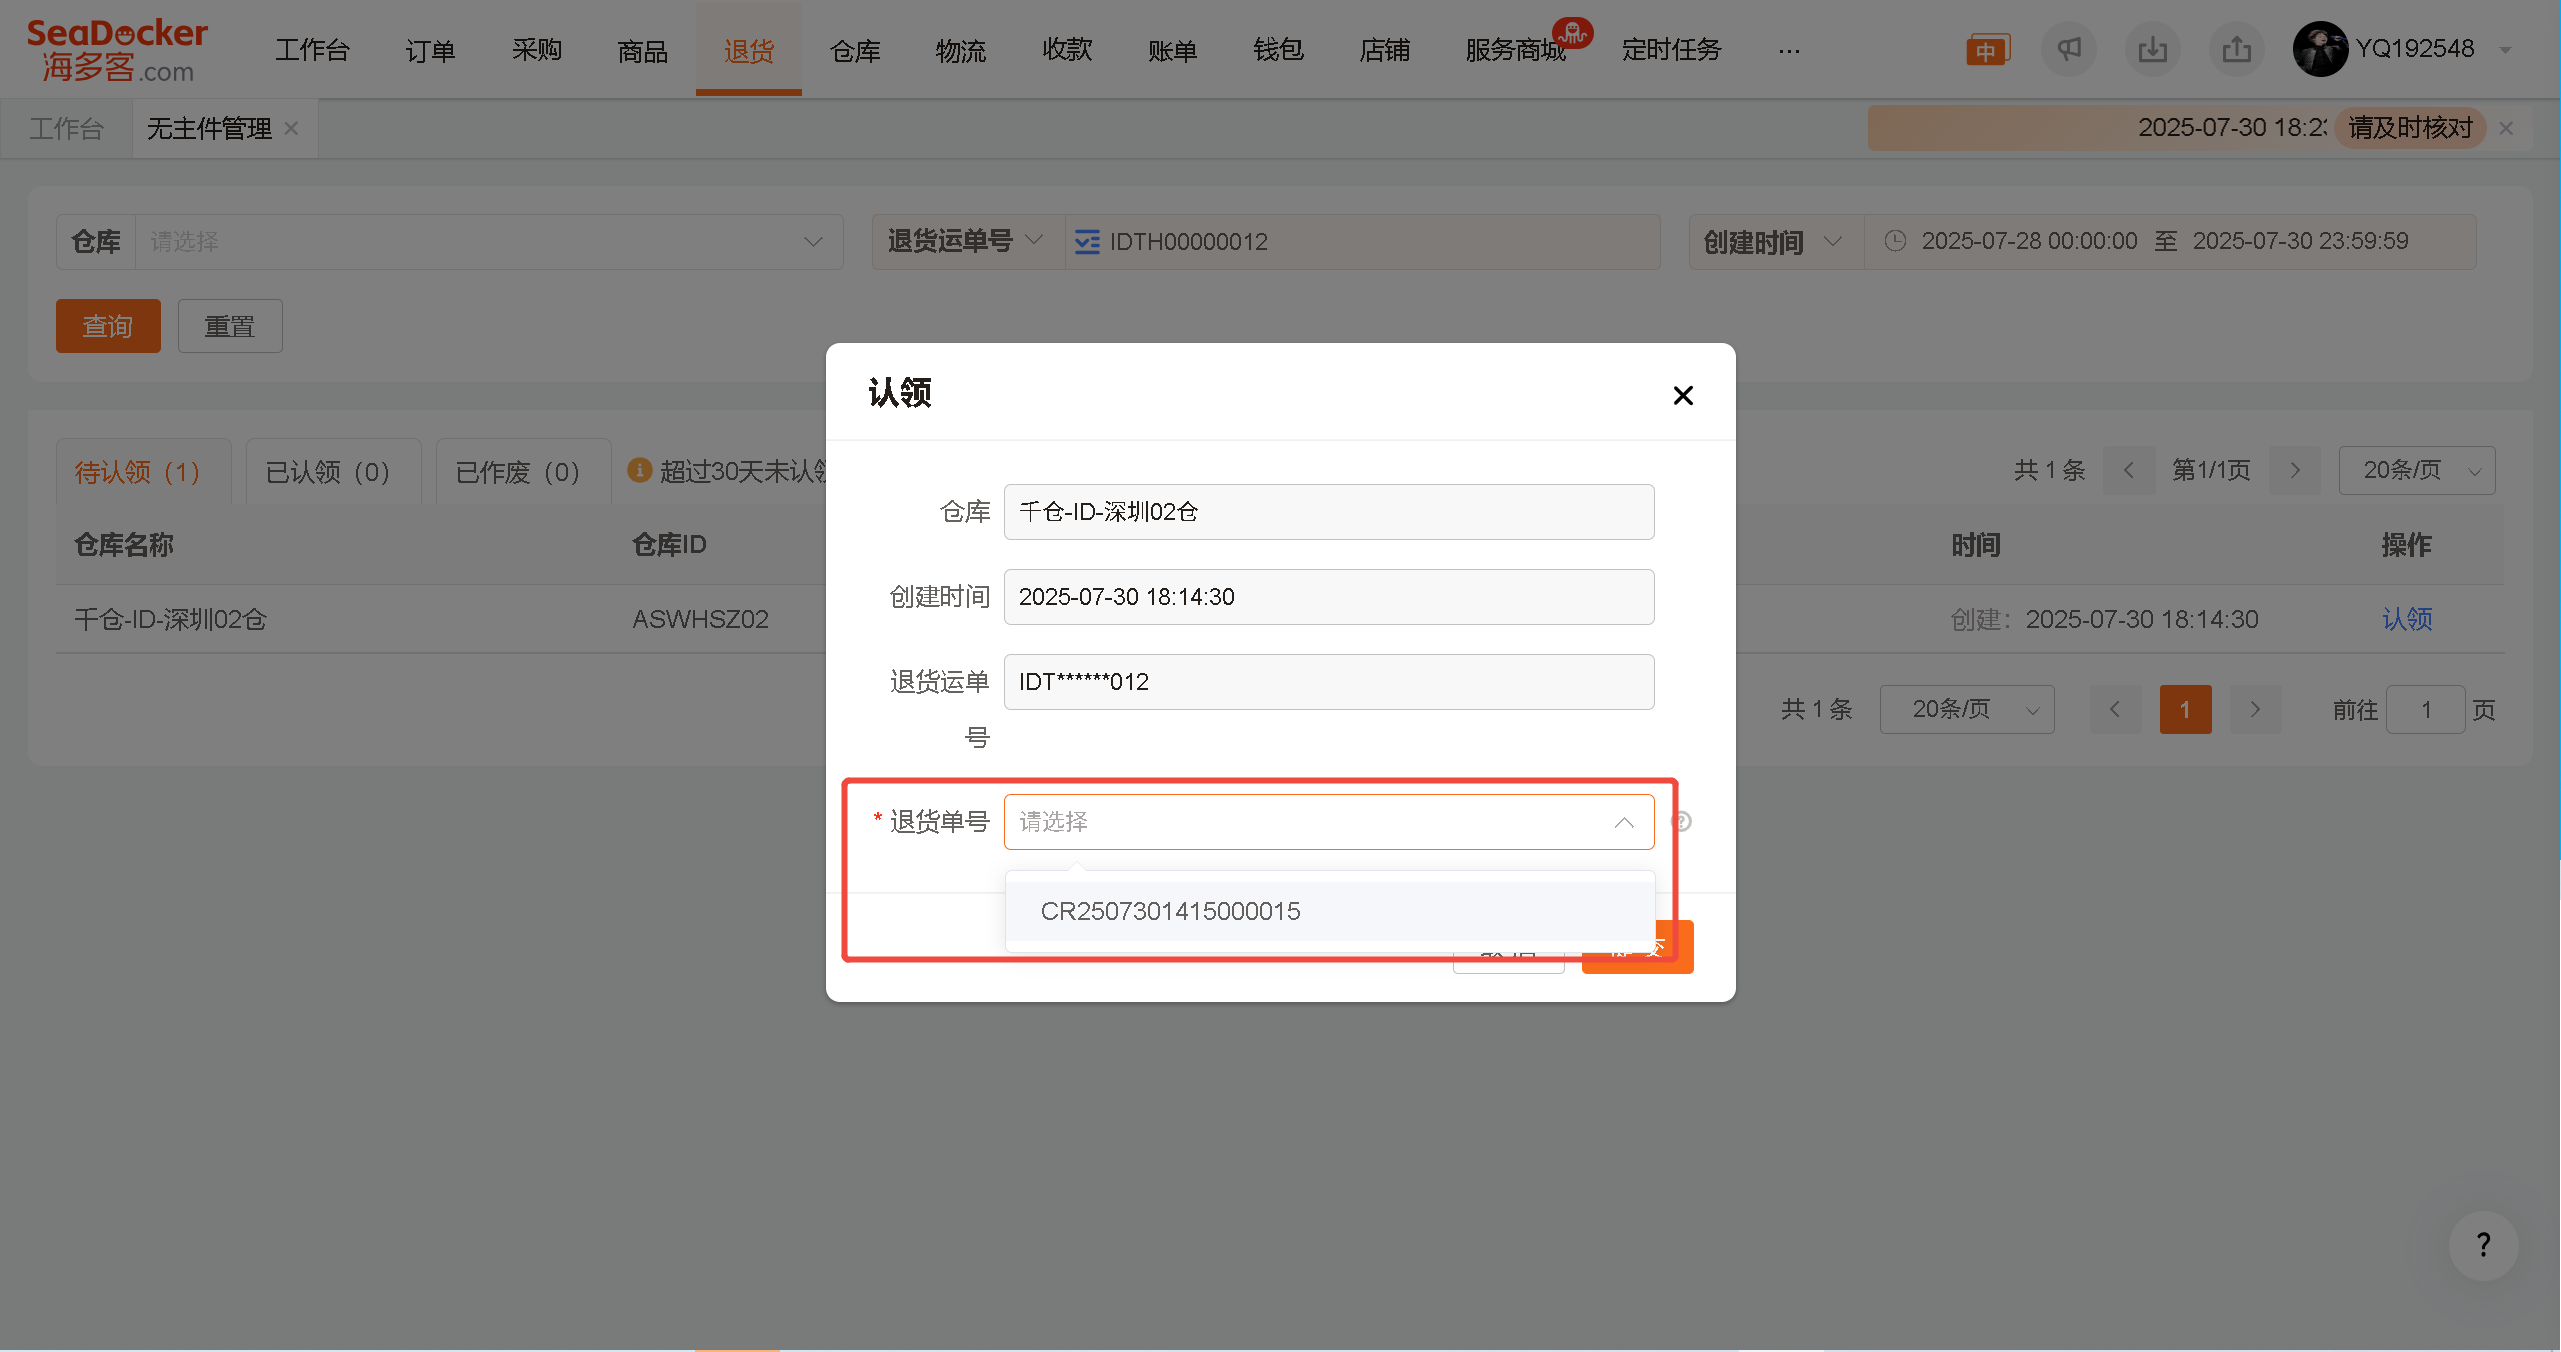The width and height of the screenshot is (2561, 1352).
Task: Open the bottom 20条/页 page size dropdown
Action: pyautogui.click(x=1967, y=709)
